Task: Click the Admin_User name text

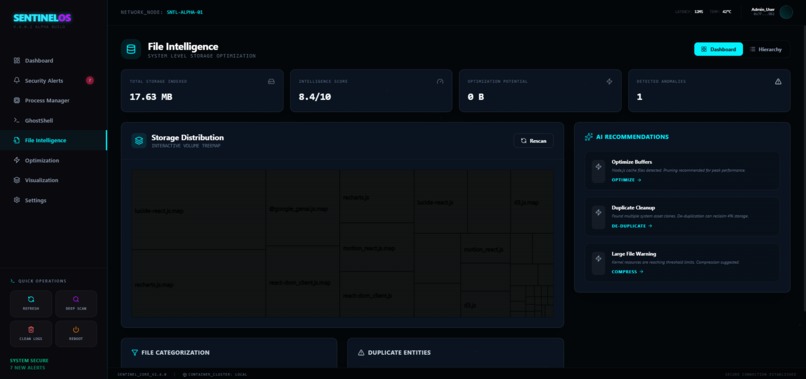Action: tap(763, 9)
